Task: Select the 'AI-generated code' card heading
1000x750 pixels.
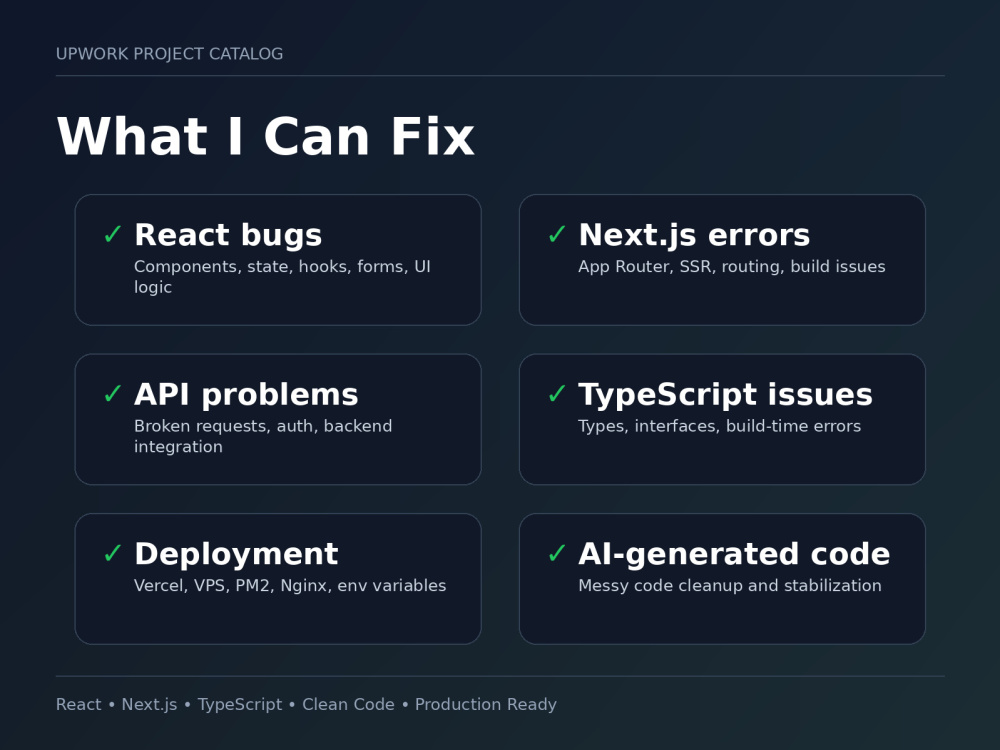Action: tap(734, 554)
